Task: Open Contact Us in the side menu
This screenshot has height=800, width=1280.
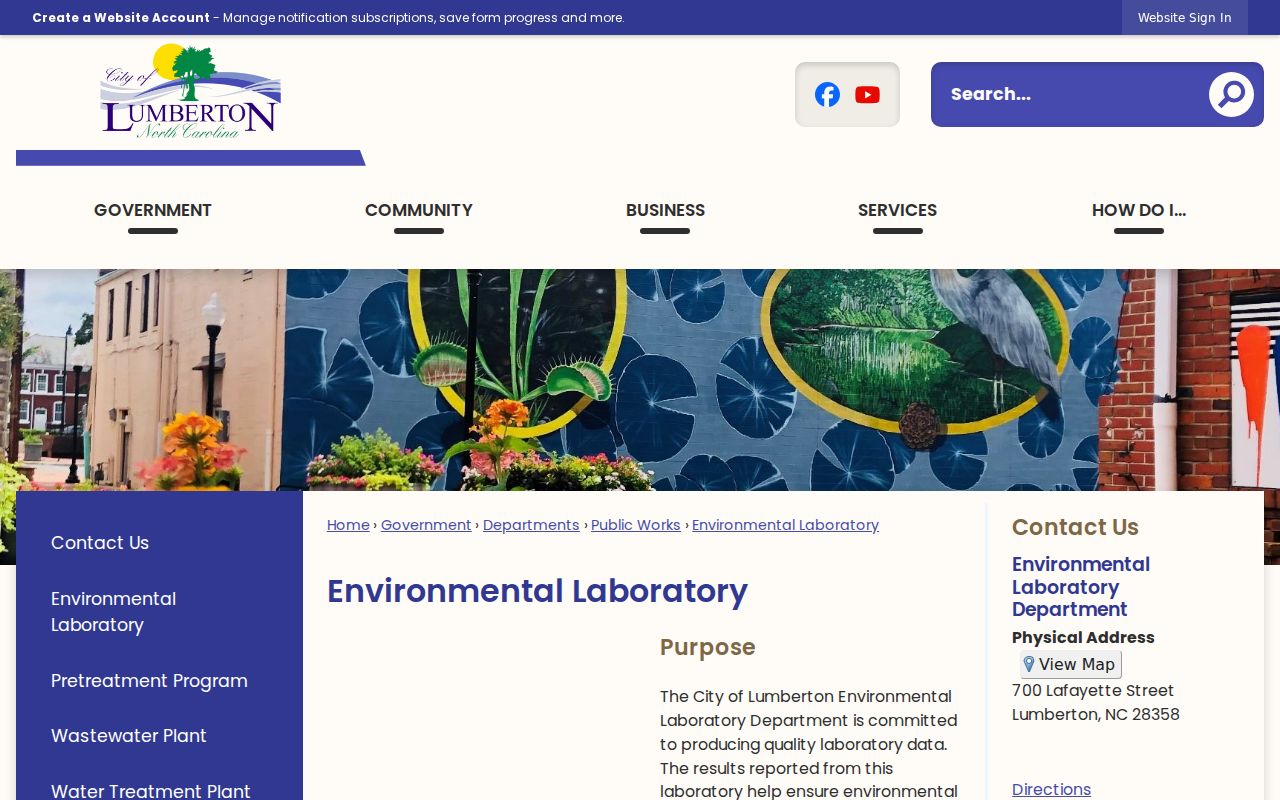Action: [100, 543]
